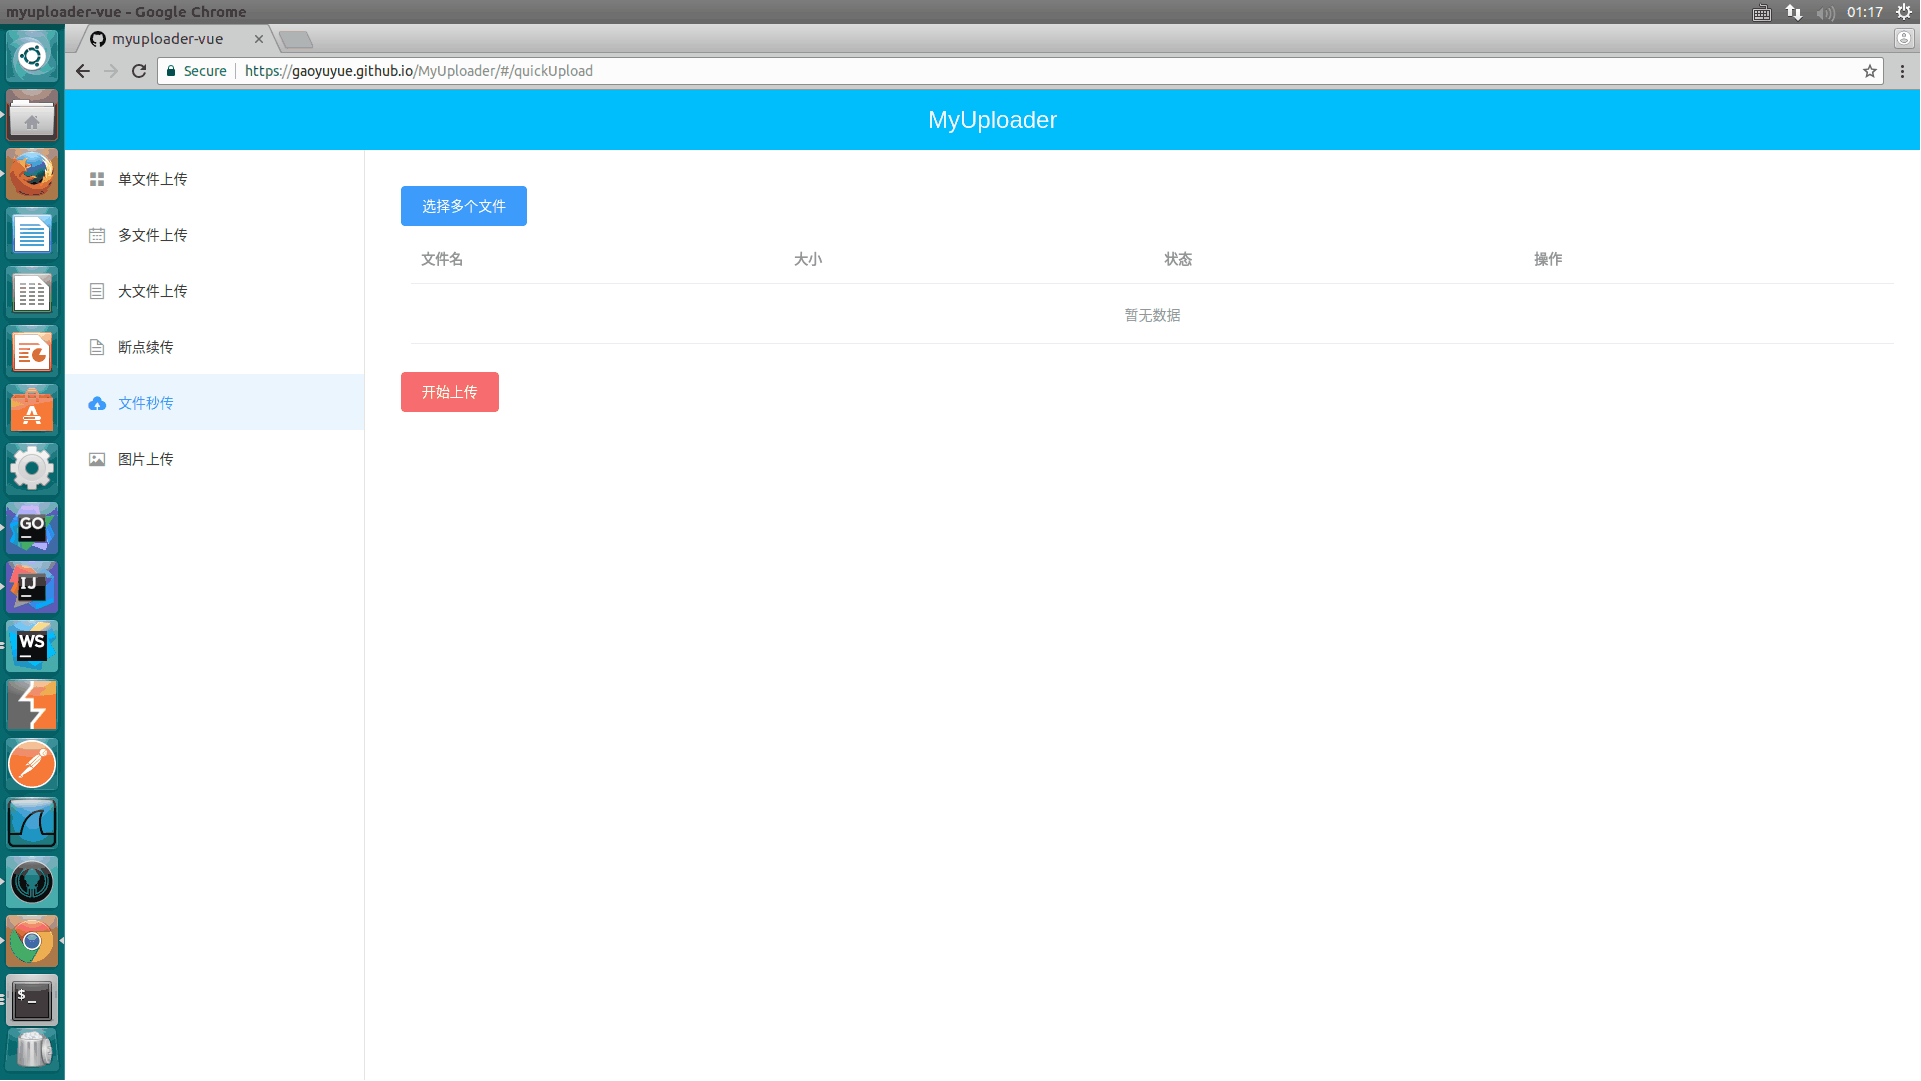The height and width of the screenshot is (1081, 1921).
Task: Click the calendar icon beside 多文件上传
Action: 97,235
